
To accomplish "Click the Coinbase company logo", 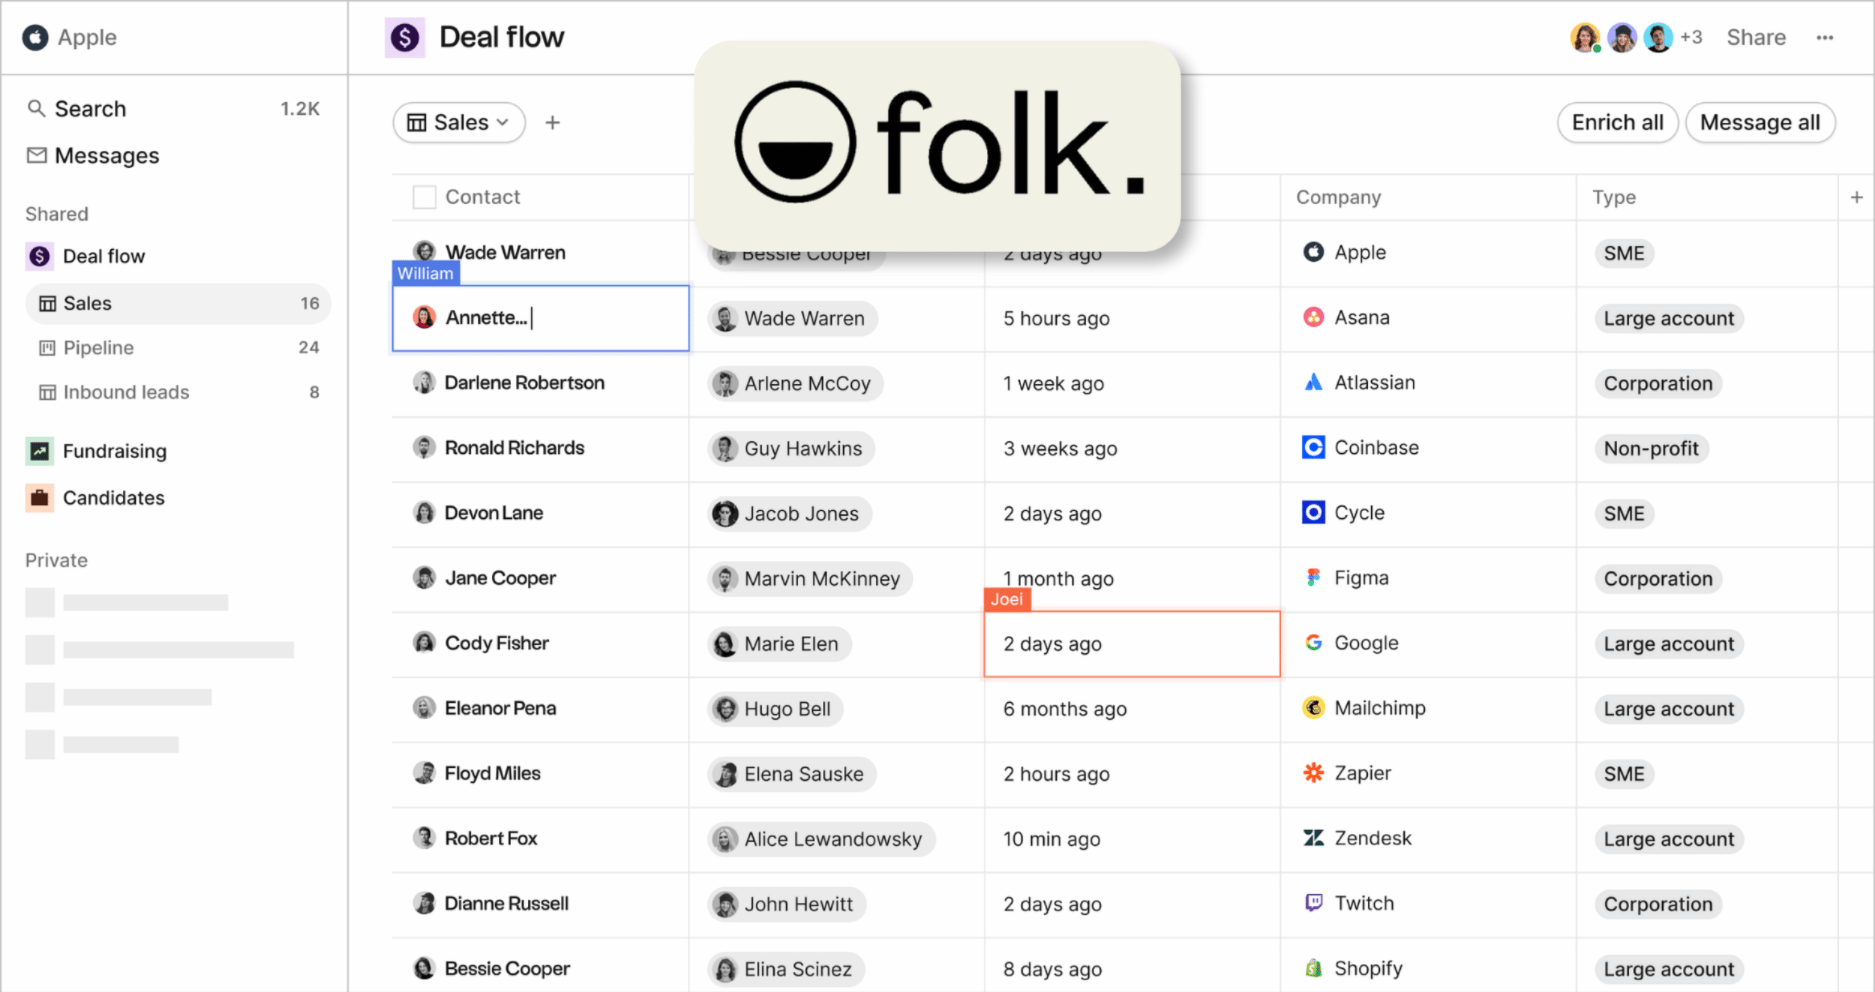I will pyautogui.click(x=1313, y=447).
